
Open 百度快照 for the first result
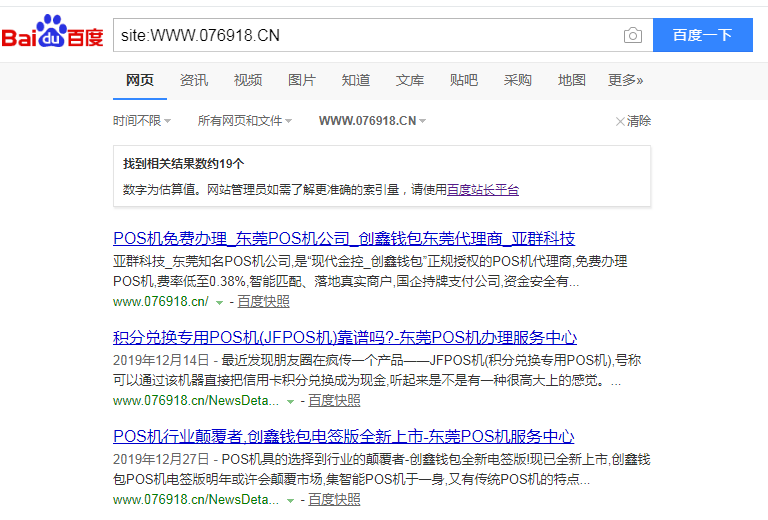click(264, 302)
